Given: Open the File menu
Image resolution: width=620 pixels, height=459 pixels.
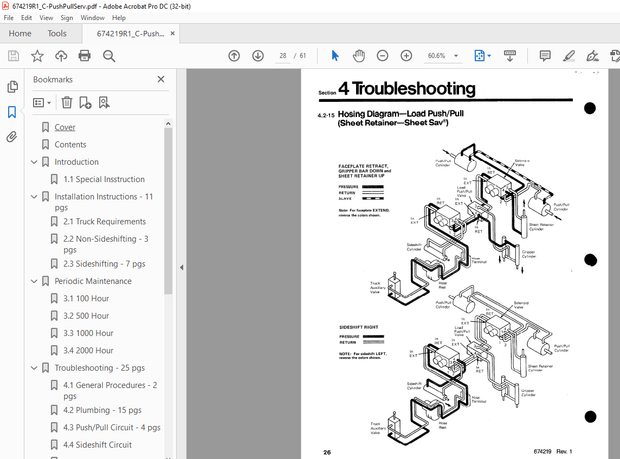Looking at the screenshot, I should (x=8, y=18).
